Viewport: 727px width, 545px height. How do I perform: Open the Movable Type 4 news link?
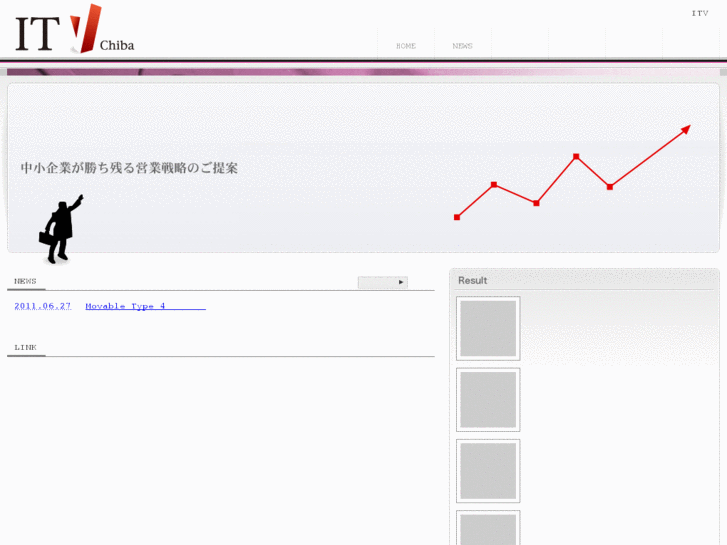pyautogui.click(x=145, y=306)
